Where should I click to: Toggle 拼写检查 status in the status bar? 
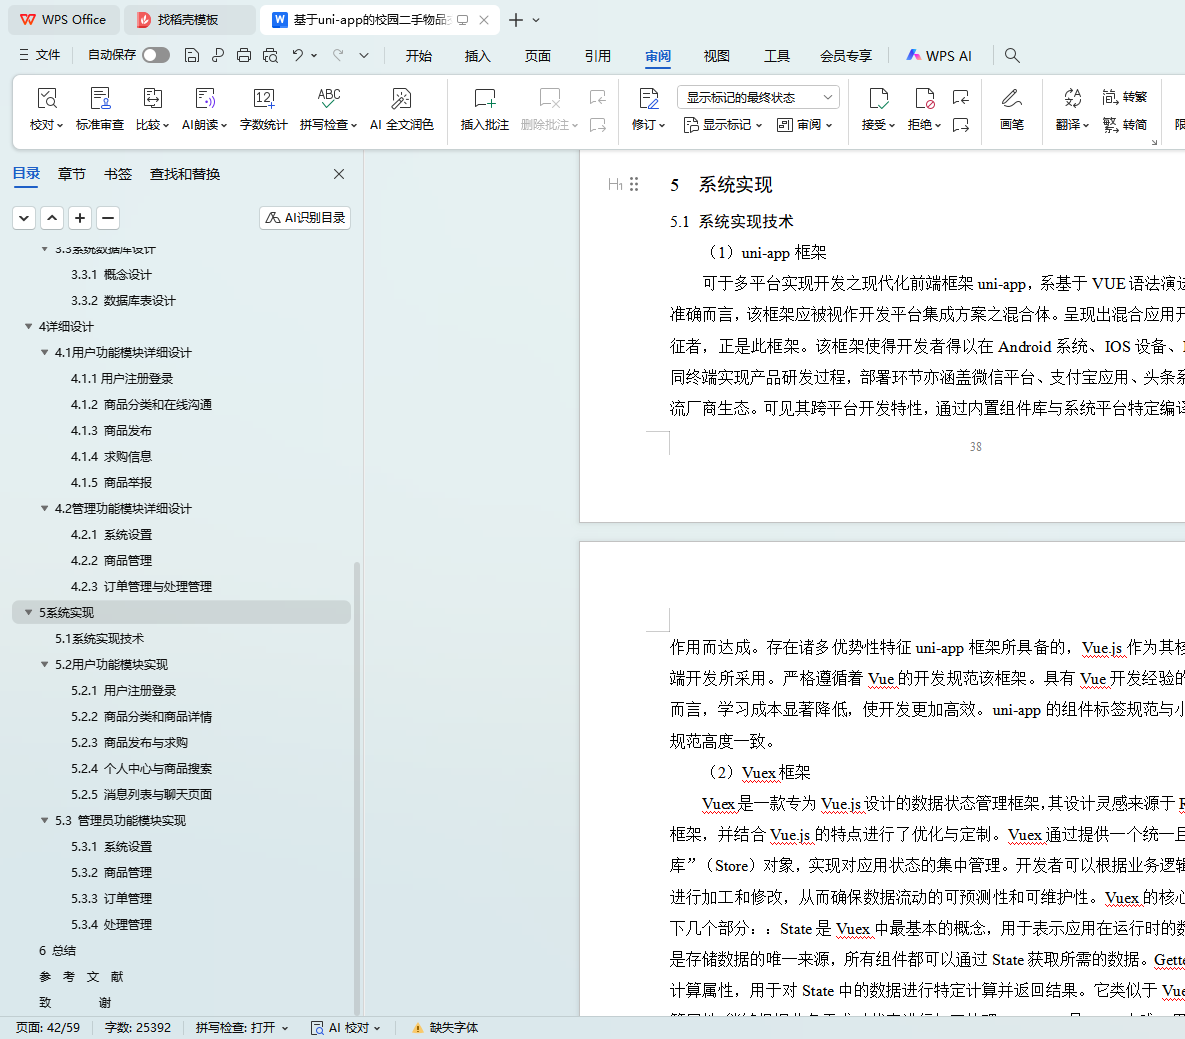pos(242,1027)
